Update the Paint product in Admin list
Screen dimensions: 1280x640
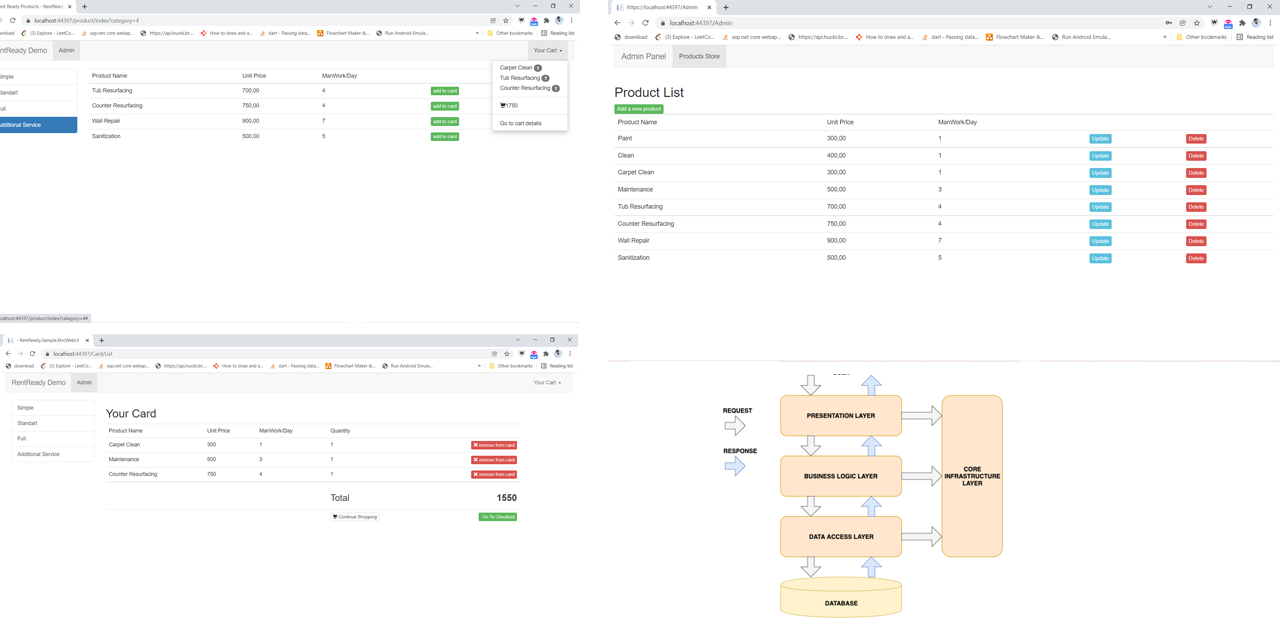pyautogui.click(x=1100, y=139)
